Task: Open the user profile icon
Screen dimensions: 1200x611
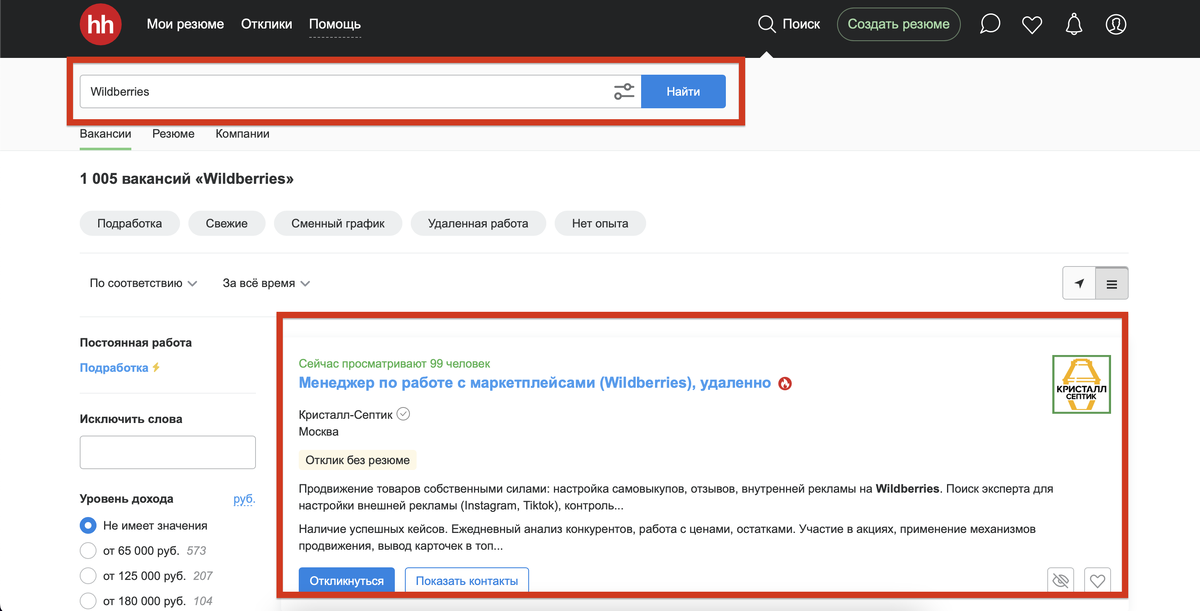Action: pyautogui.click(x=1116, y=24)
